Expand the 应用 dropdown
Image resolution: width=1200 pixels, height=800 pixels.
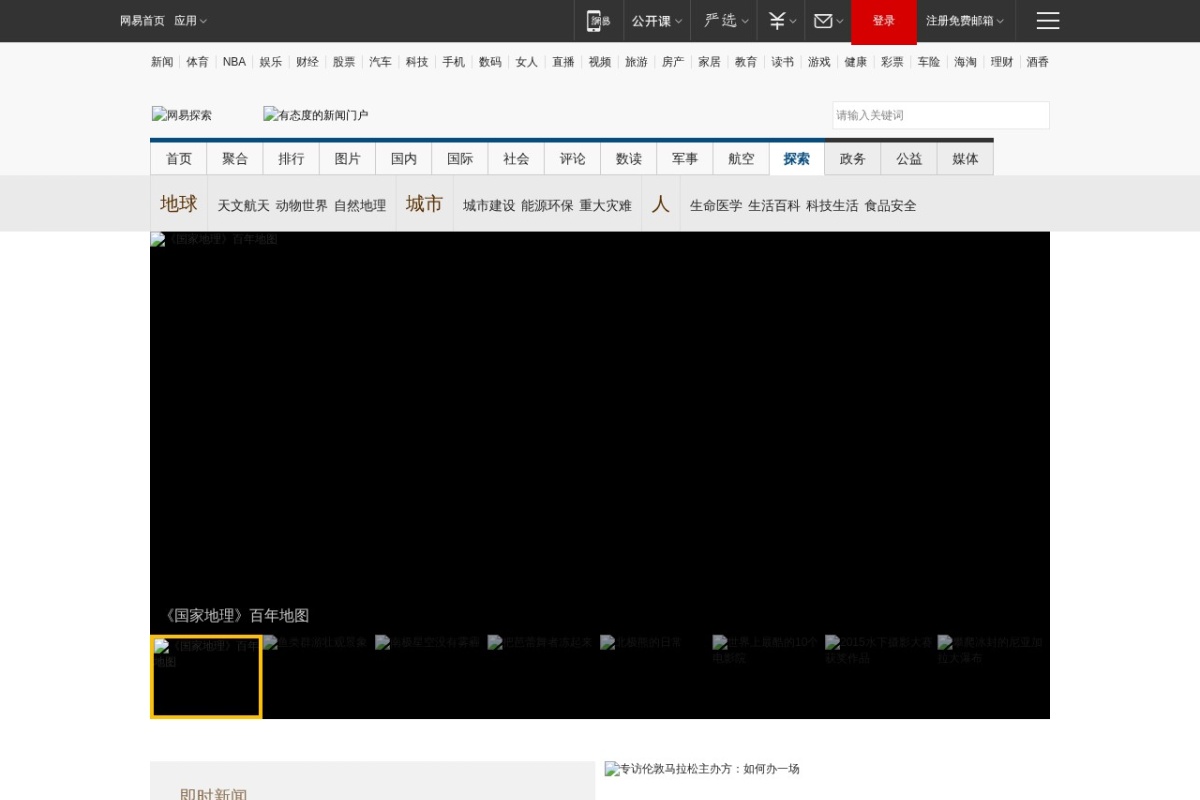tap(190, 21)
